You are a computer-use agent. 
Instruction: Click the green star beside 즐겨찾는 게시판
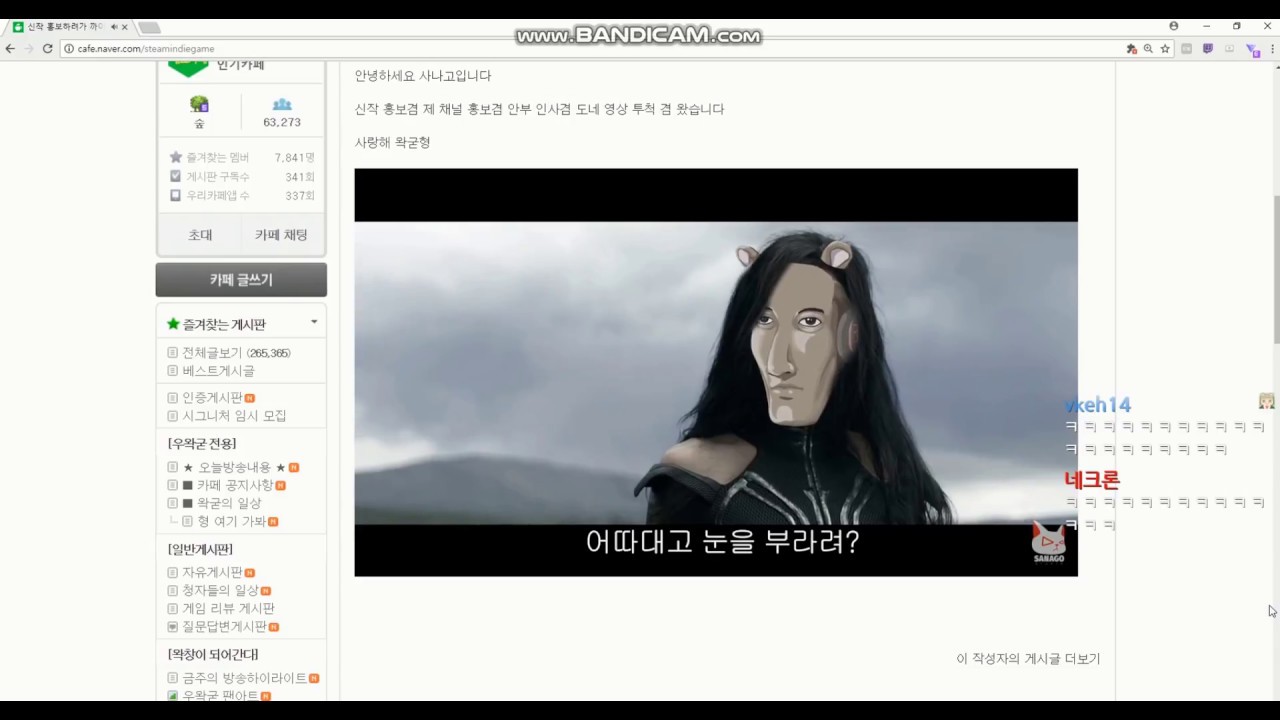click(x=173, y=324)
